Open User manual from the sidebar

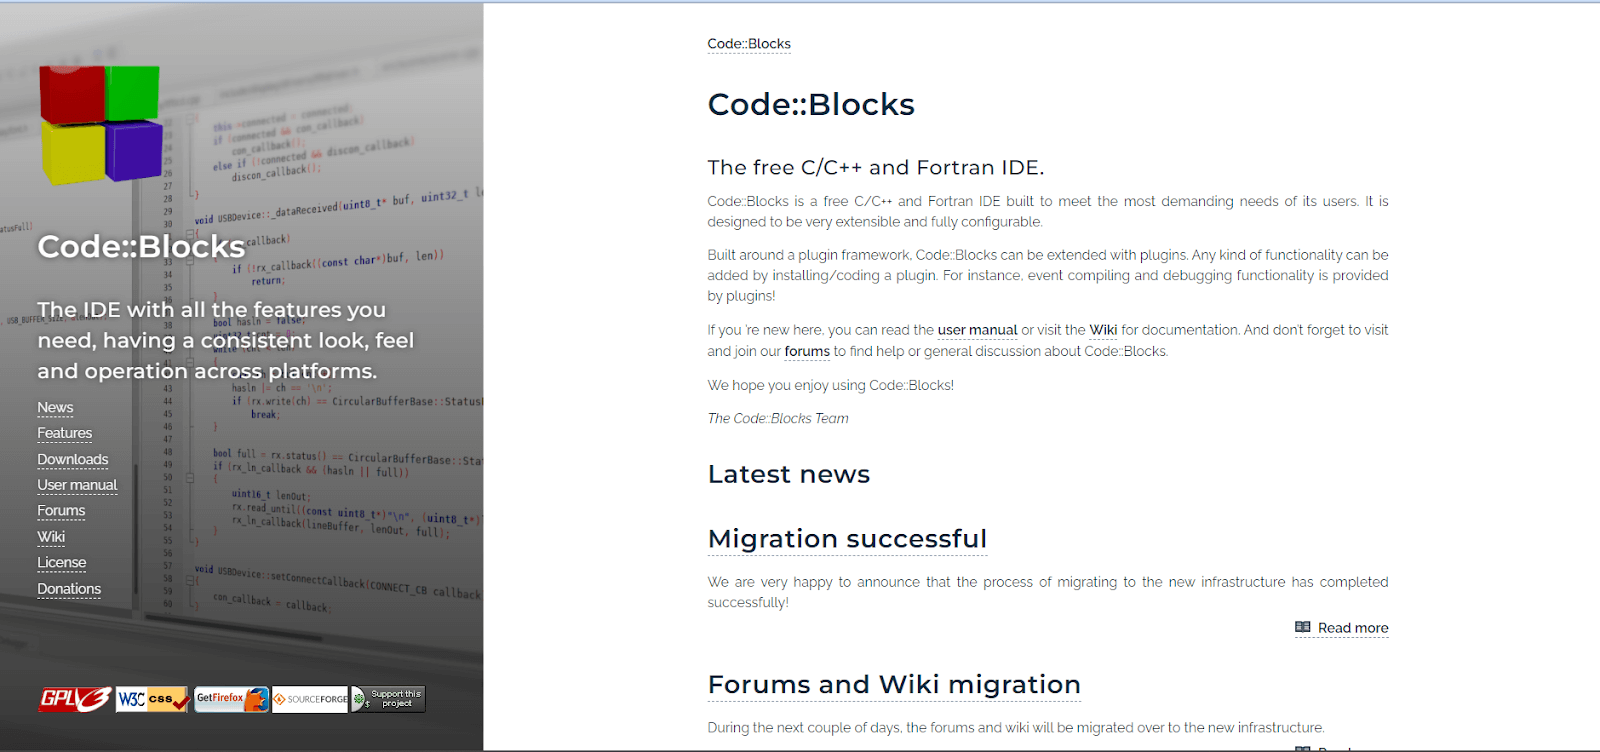tap(77, 485)
